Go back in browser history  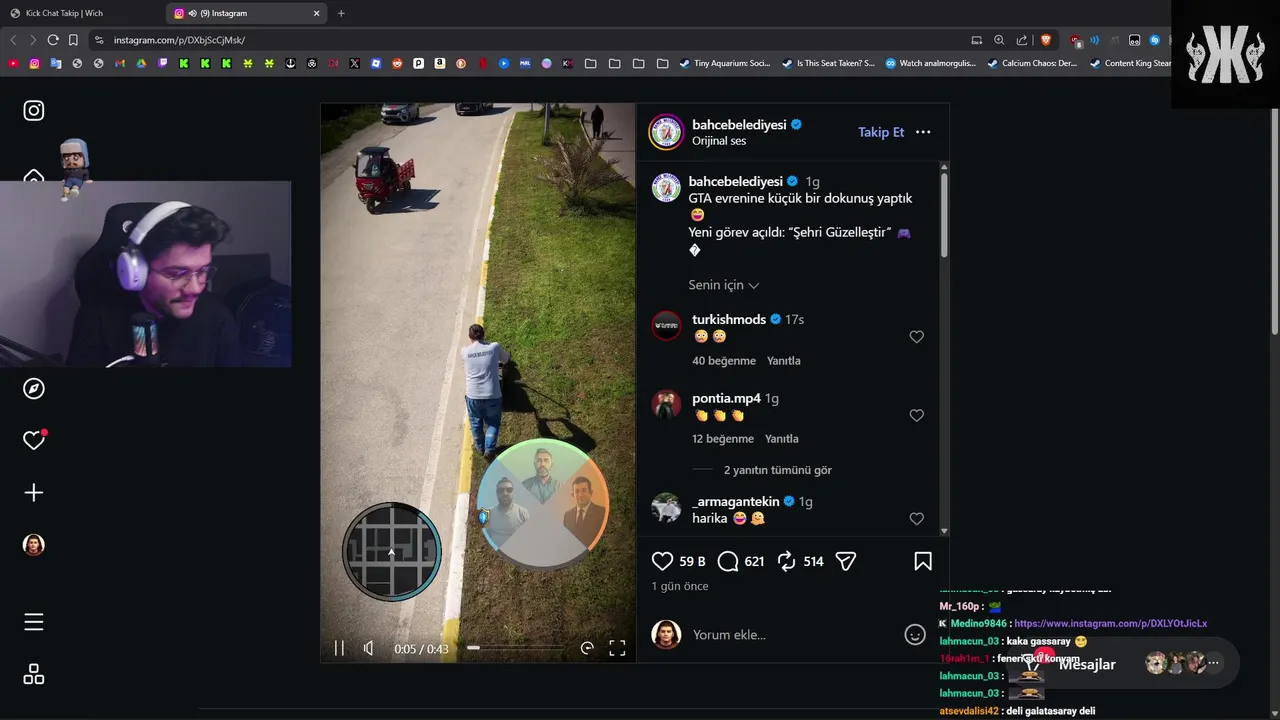click(13, 40)
